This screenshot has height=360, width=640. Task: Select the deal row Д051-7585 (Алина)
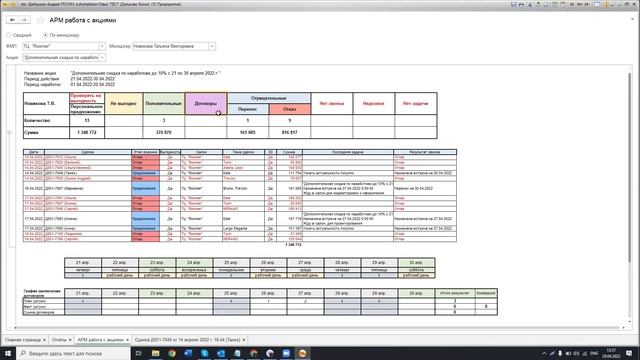pos(240,219)
